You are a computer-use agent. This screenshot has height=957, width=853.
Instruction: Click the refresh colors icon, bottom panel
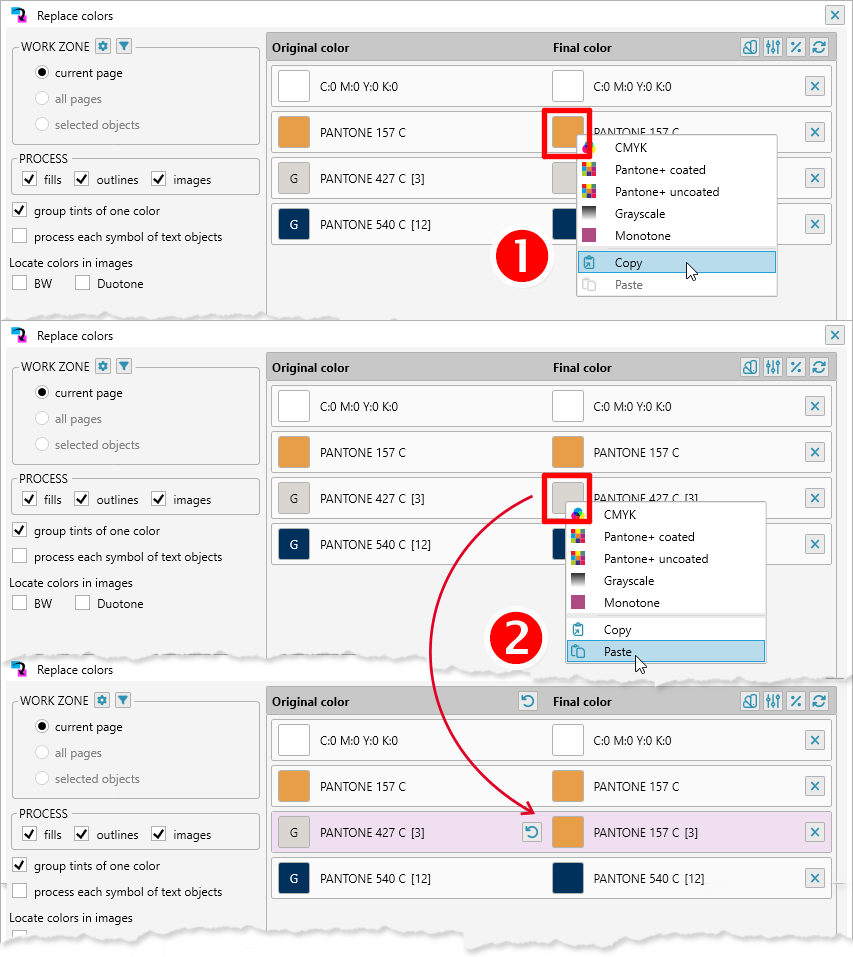coord(819,701)
